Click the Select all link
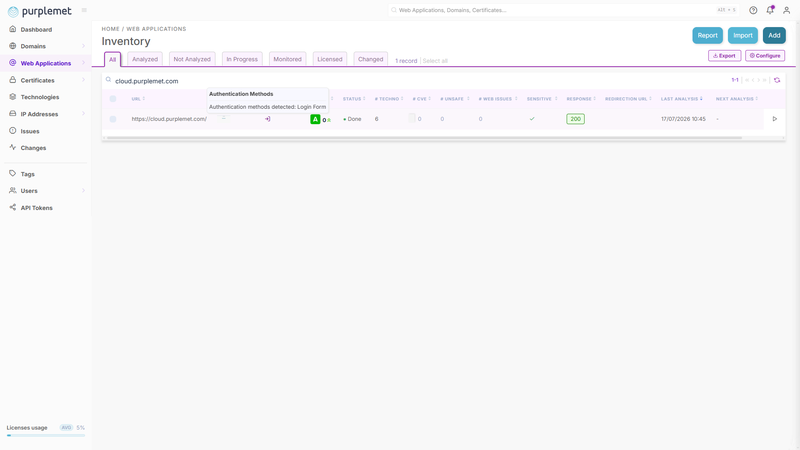The image size is (800, 450). (x=435, y=61)
